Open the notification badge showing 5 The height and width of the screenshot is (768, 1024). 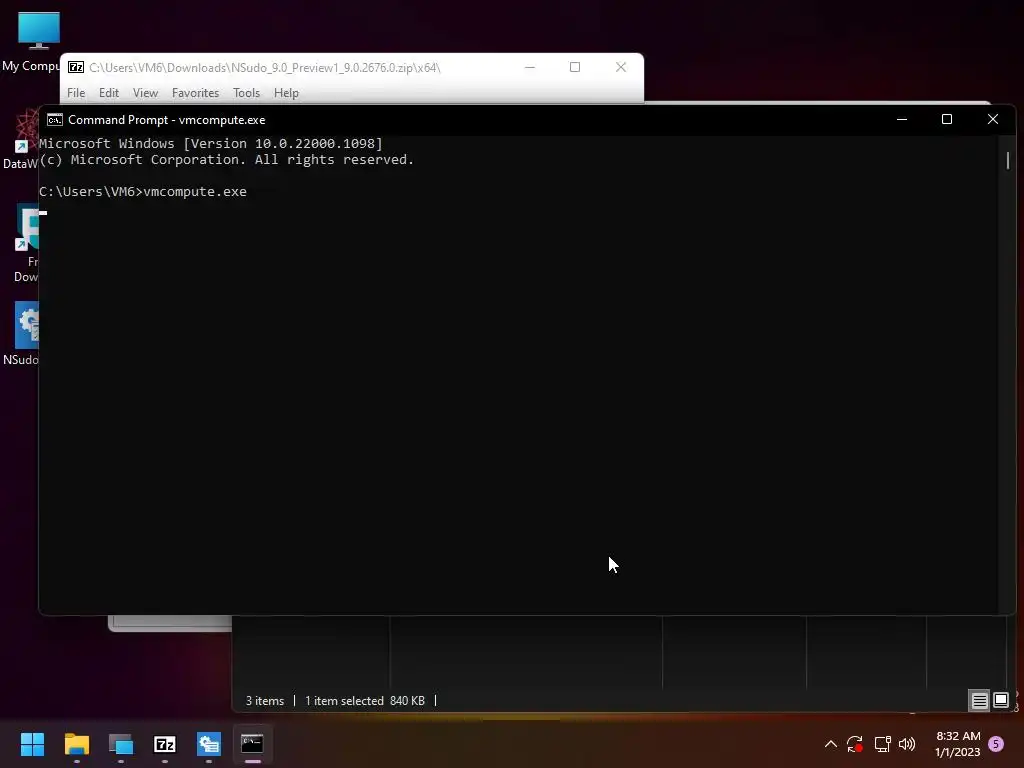pos(996,744)
